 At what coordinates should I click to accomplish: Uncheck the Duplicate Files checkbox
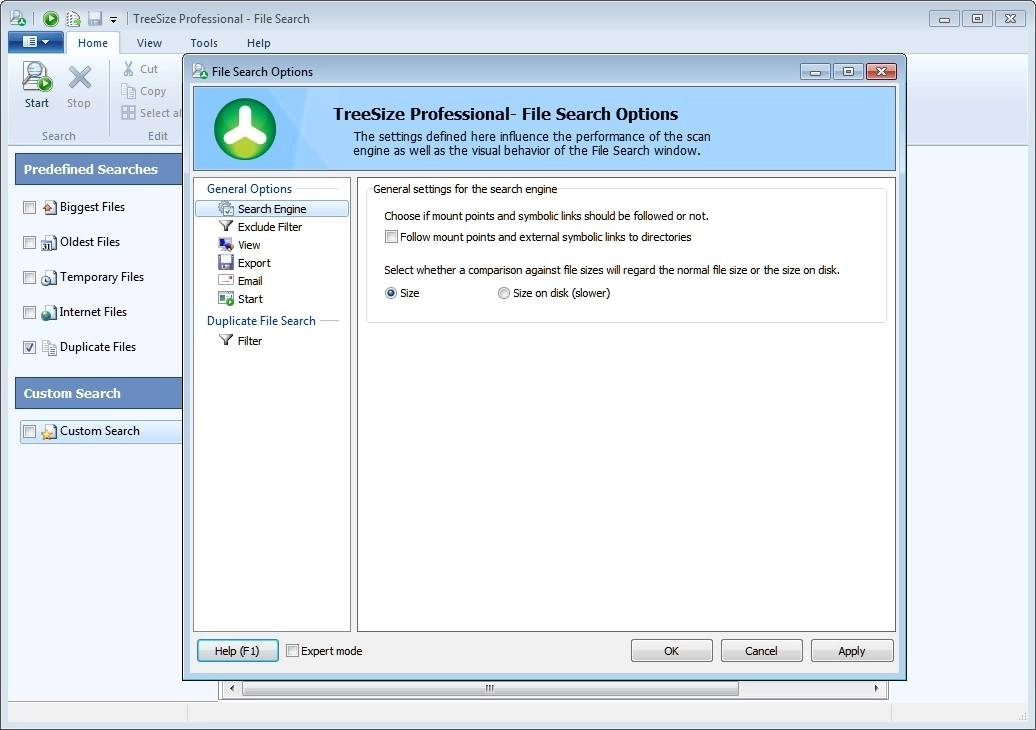pos(29,347)
